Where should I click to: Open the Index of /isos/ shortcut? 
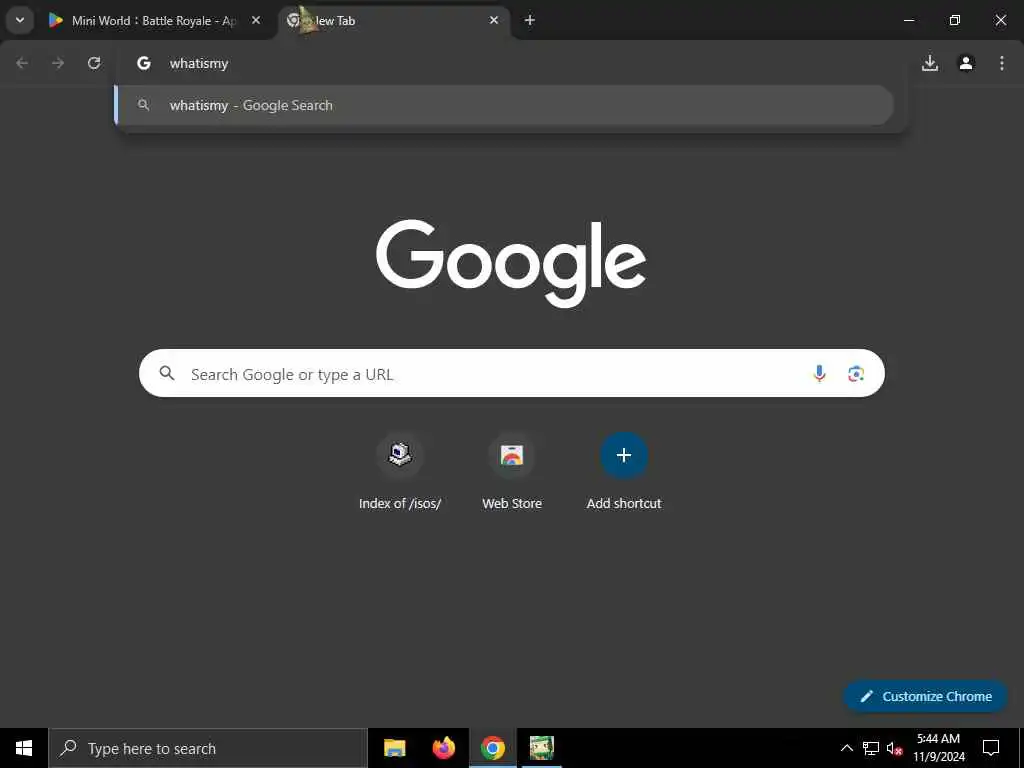400,472
